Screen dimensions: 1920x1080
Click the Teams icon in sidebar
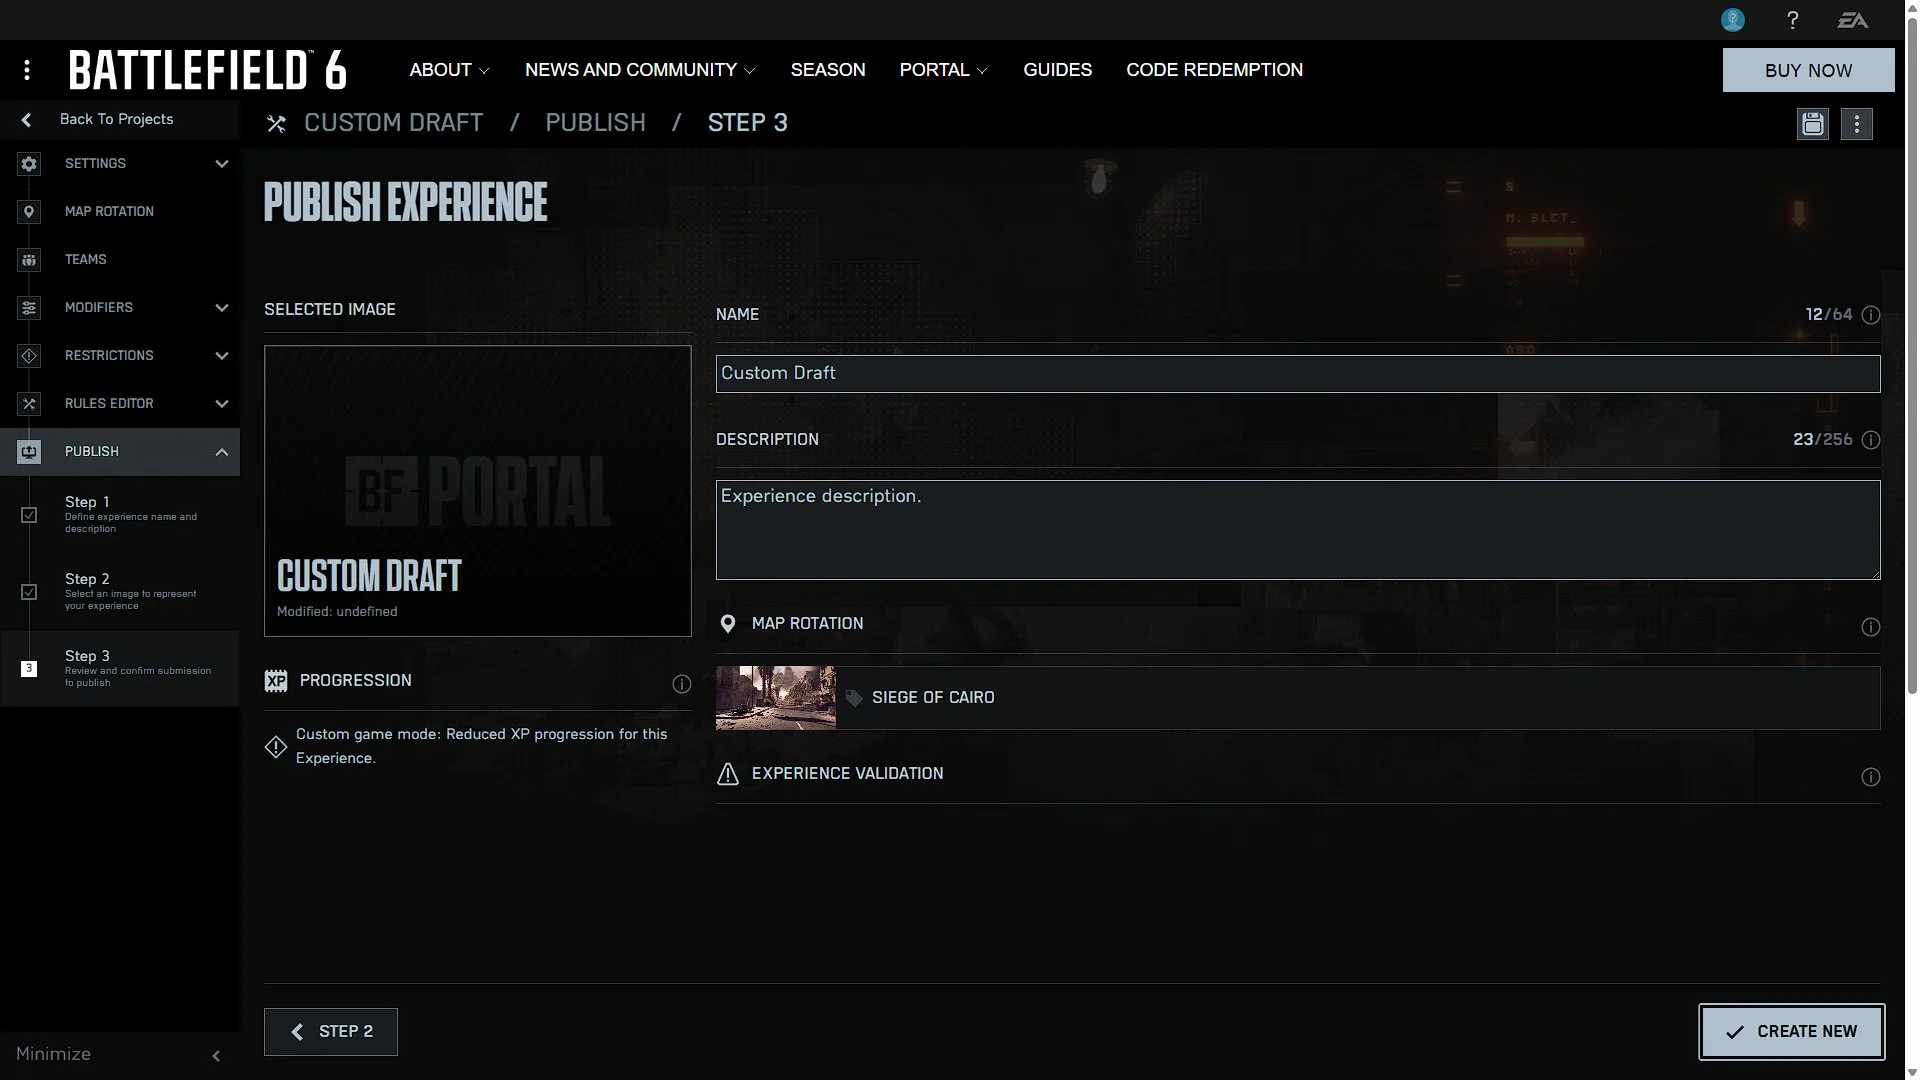pyautogui.click(x=29, y=260)
